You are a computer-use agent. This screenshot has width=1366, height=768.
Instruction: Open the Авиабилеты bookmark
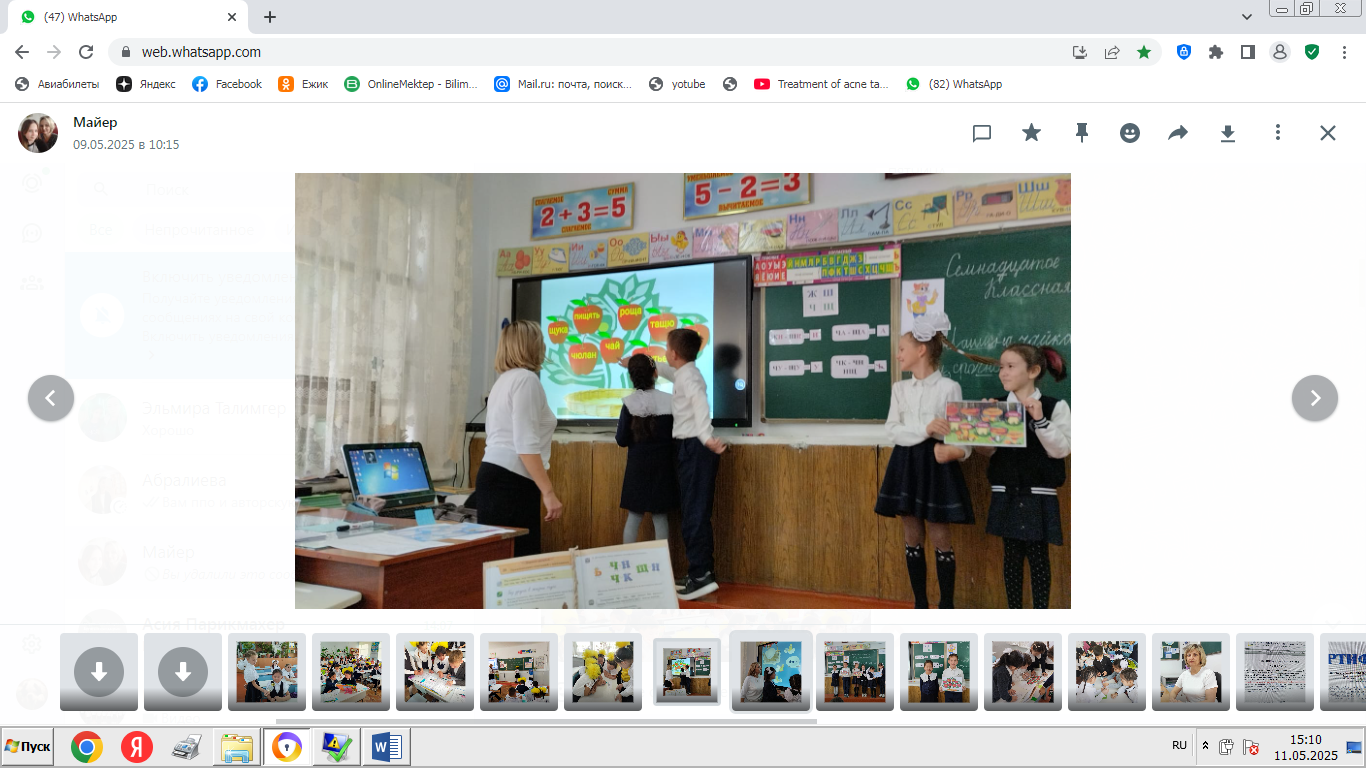(57, 84)
